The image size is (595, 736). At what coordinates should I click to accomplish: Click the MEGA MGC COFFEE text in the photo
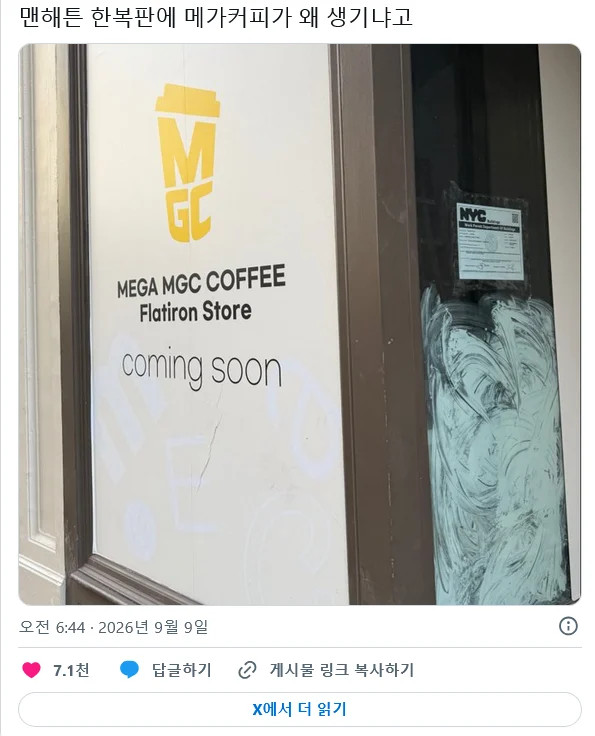pos(201,281)
